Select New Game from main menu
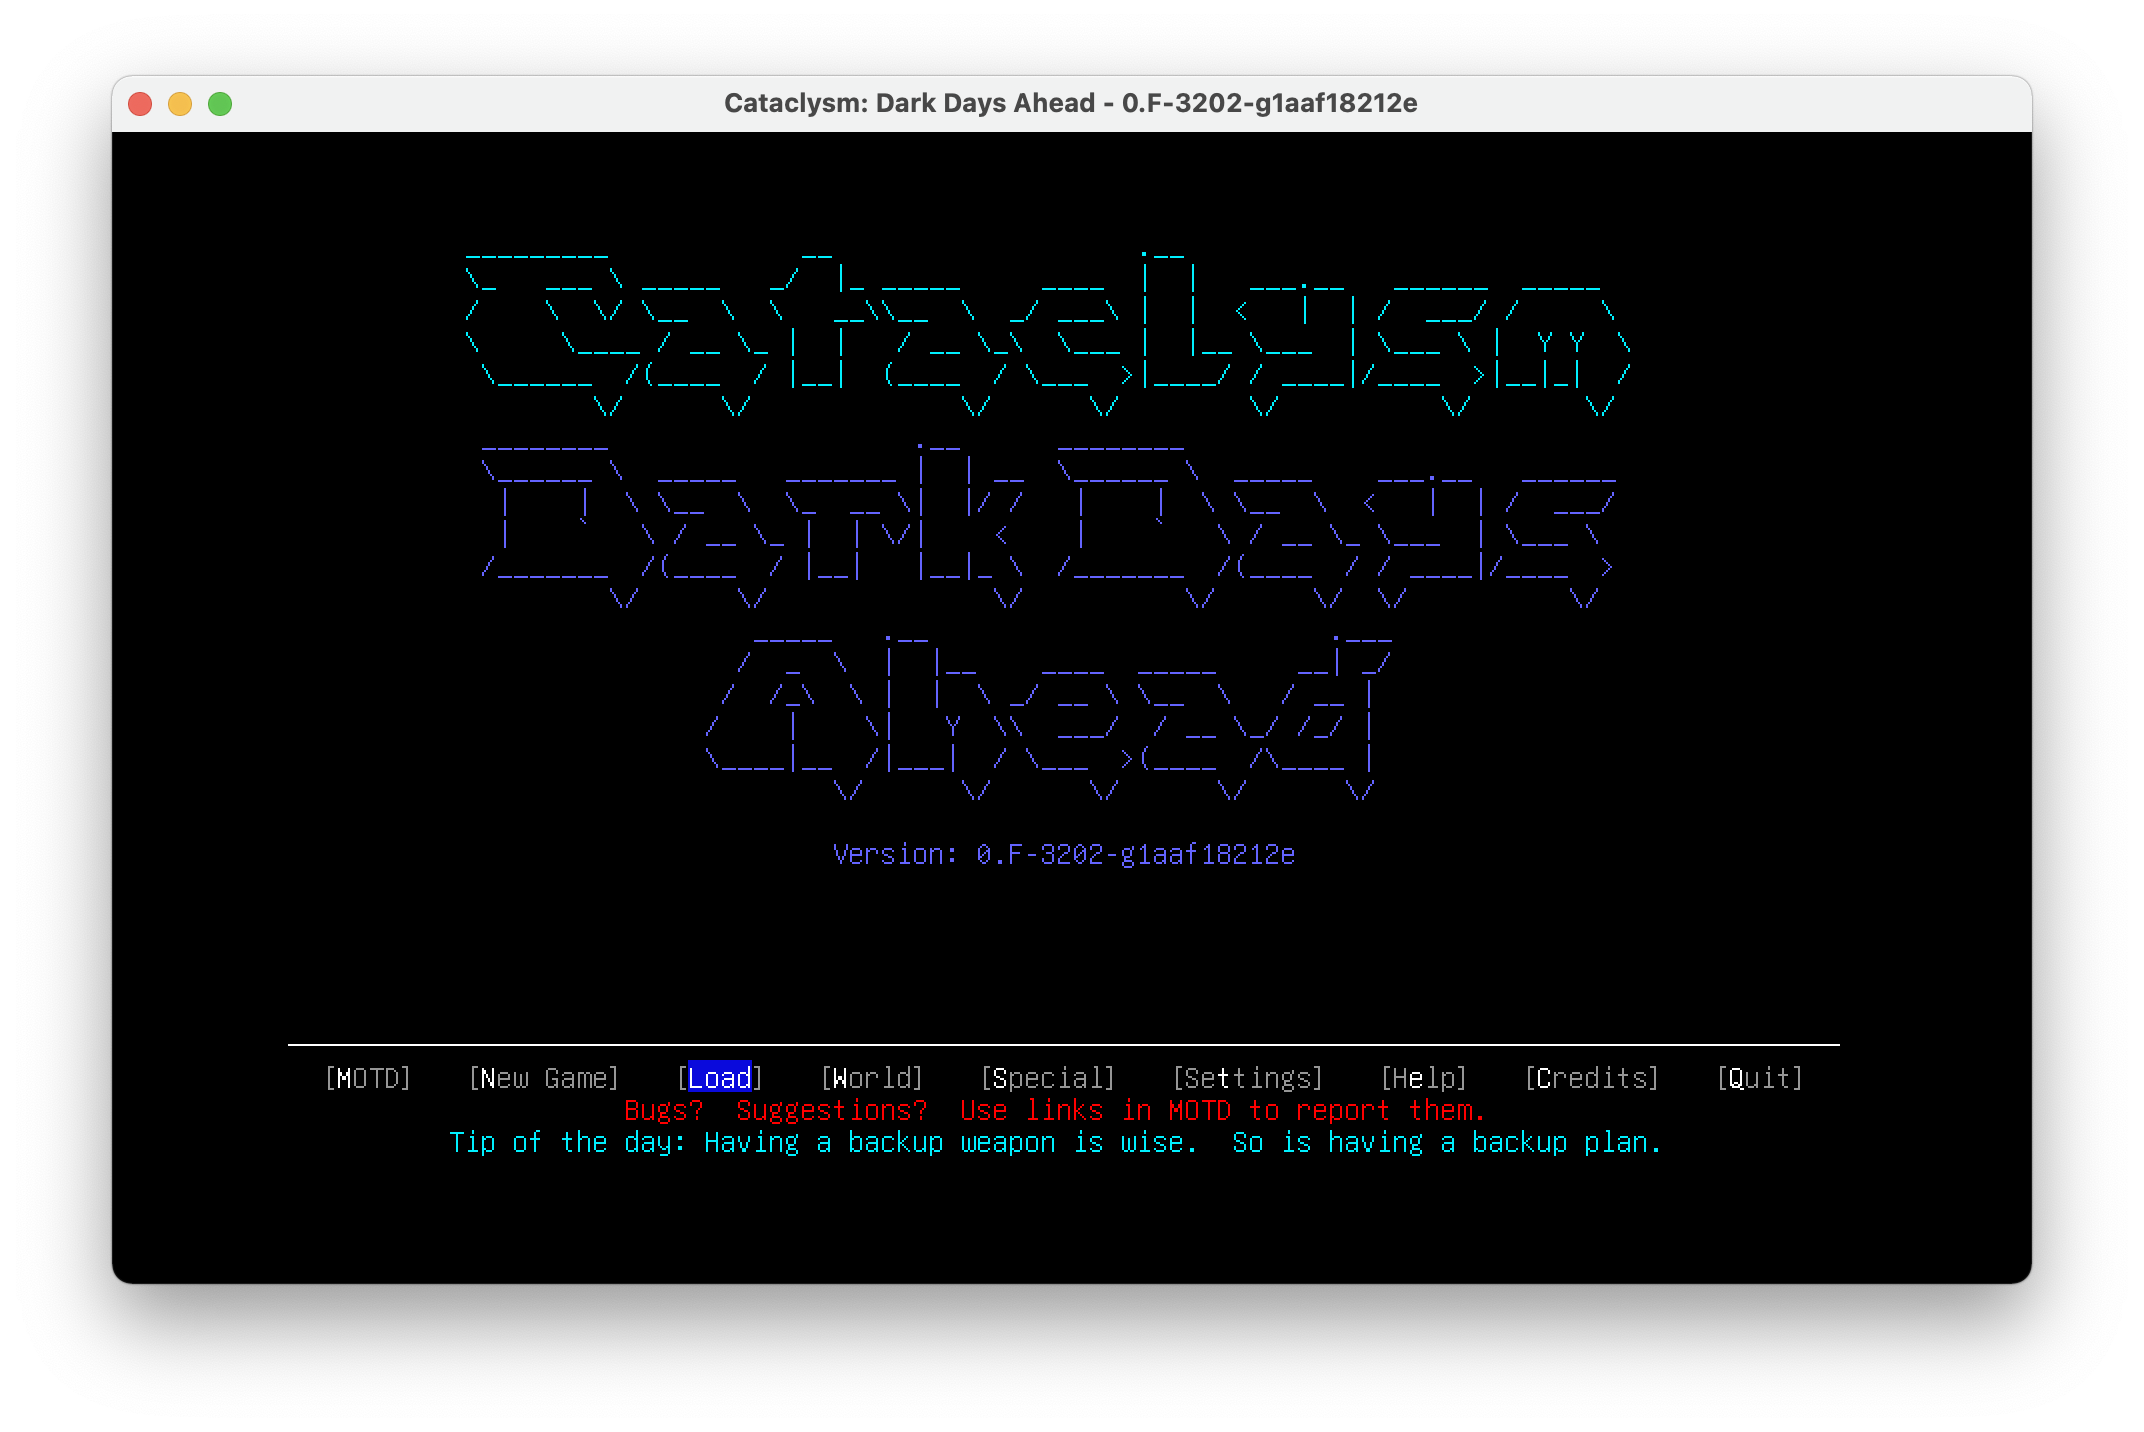 (544, 1078)
